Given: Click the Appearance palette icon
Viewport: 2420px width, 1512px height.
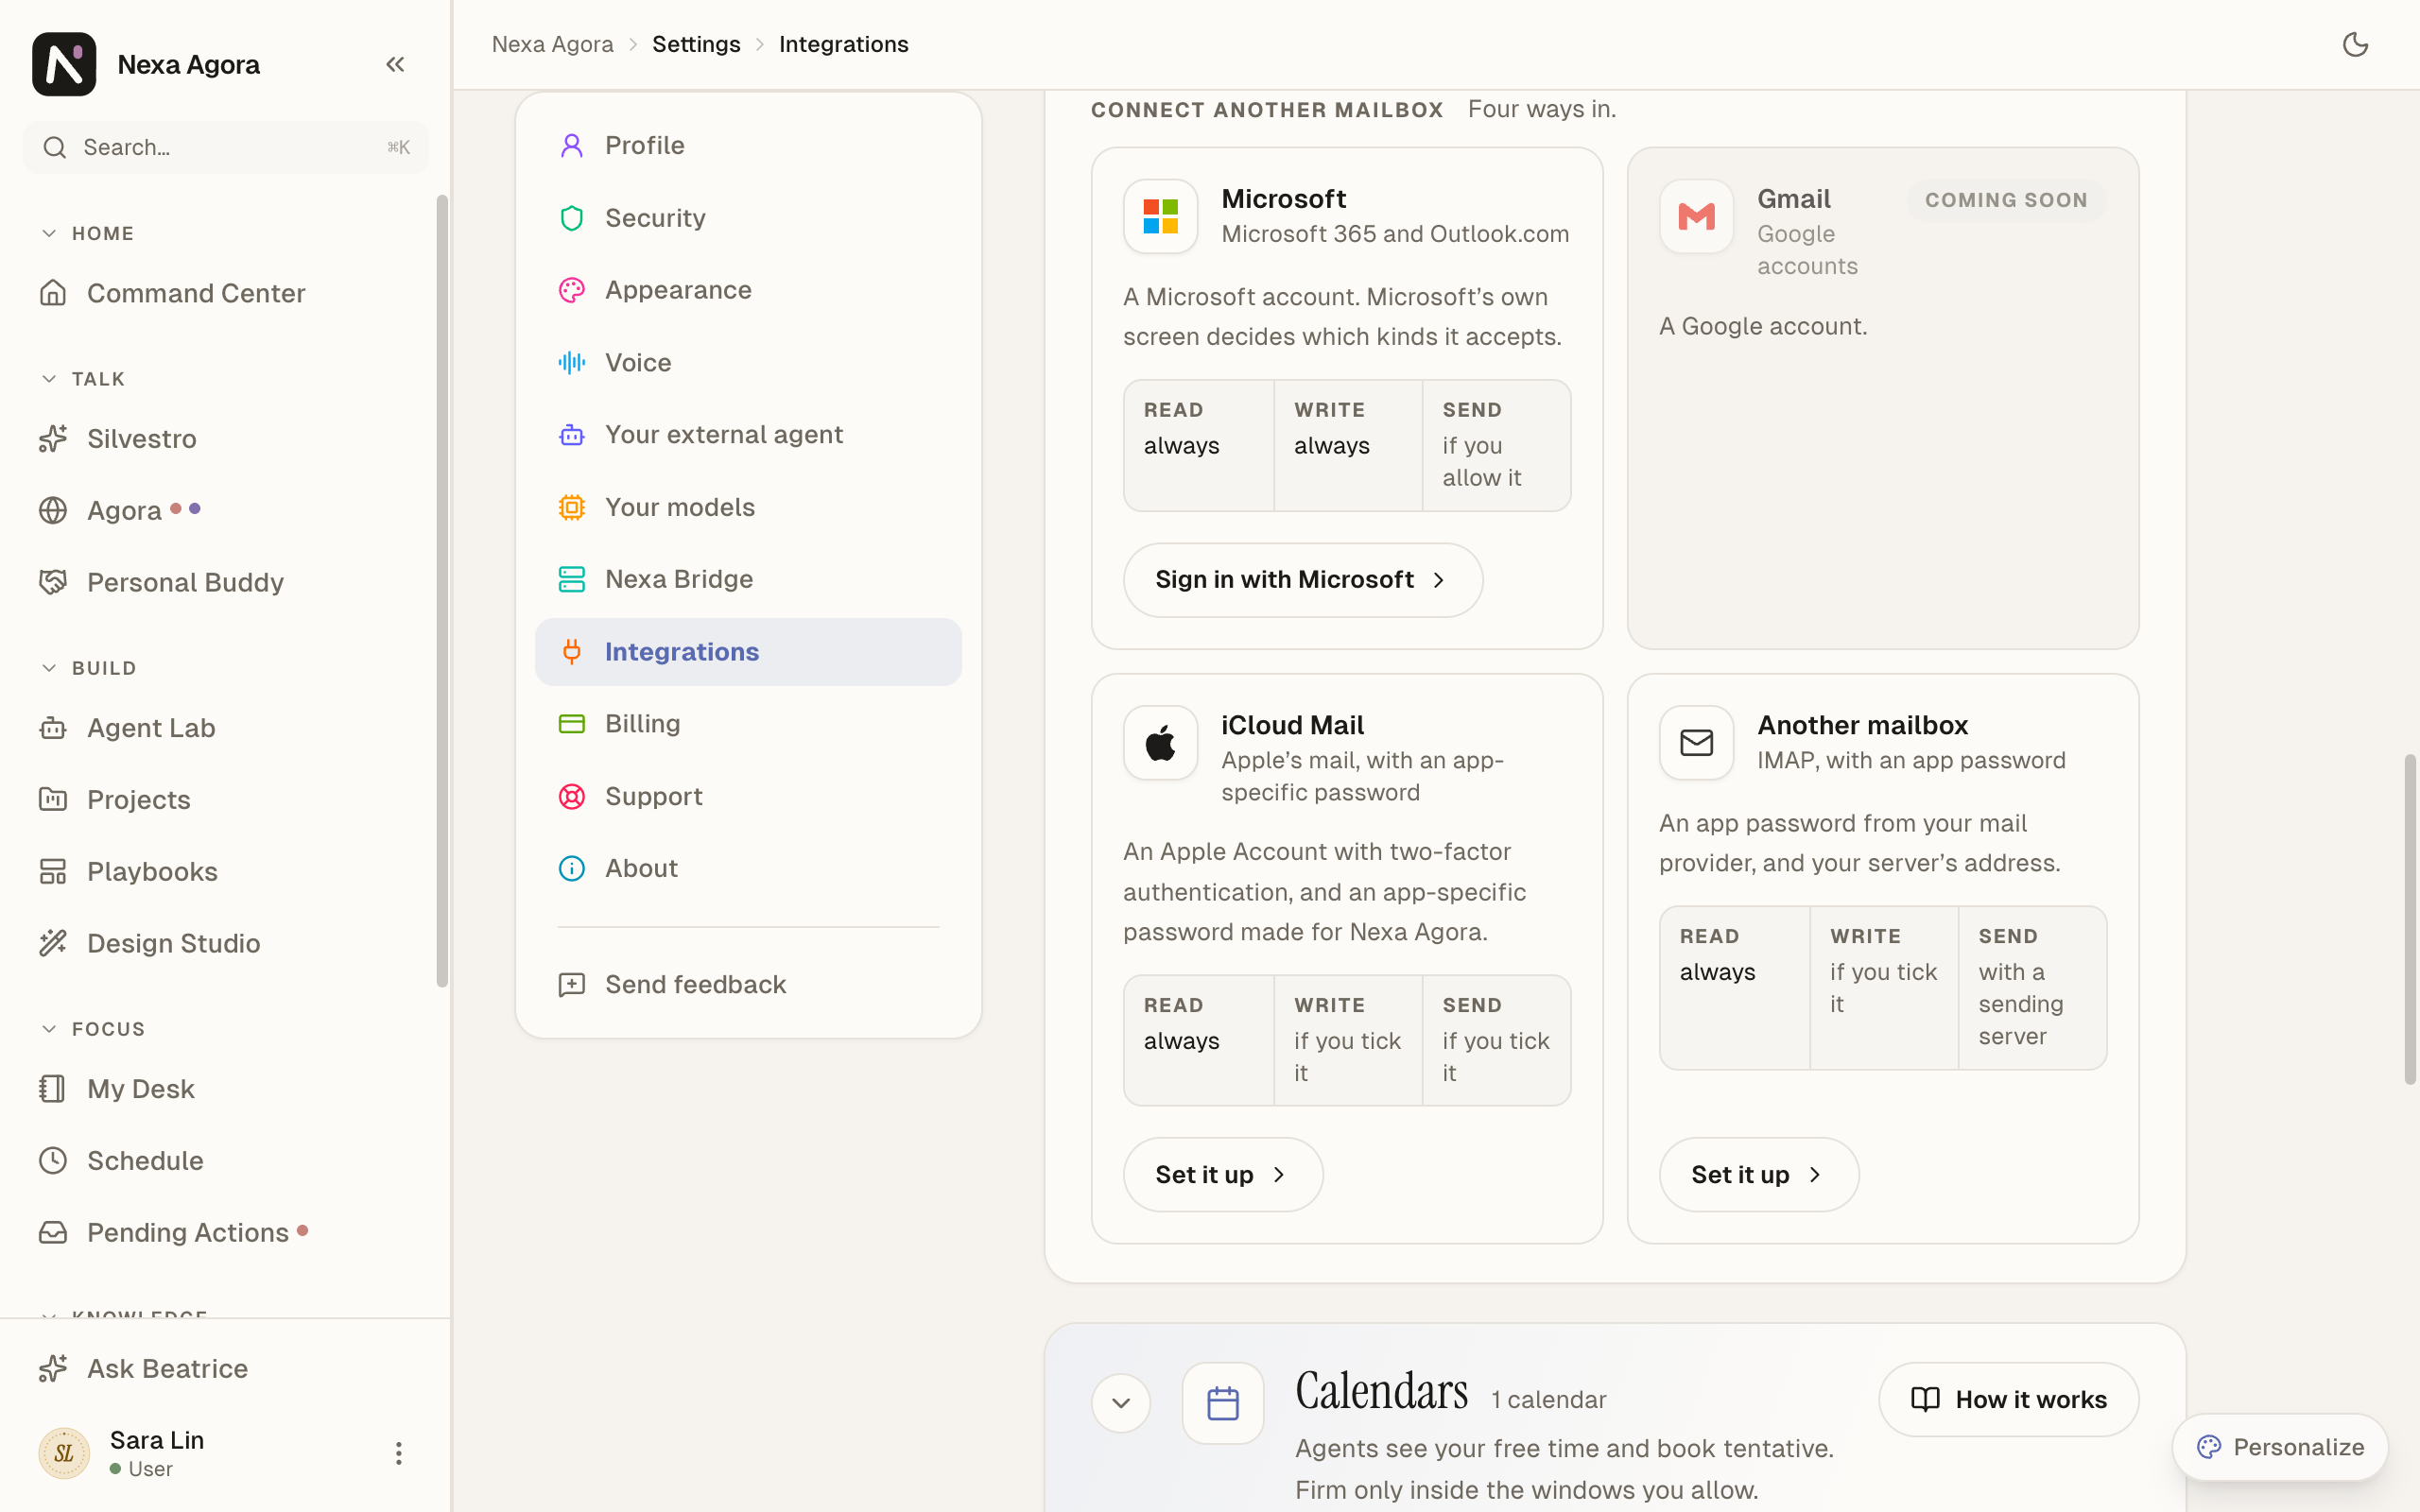Looking at the screenshot, I should tap(571, 290).
